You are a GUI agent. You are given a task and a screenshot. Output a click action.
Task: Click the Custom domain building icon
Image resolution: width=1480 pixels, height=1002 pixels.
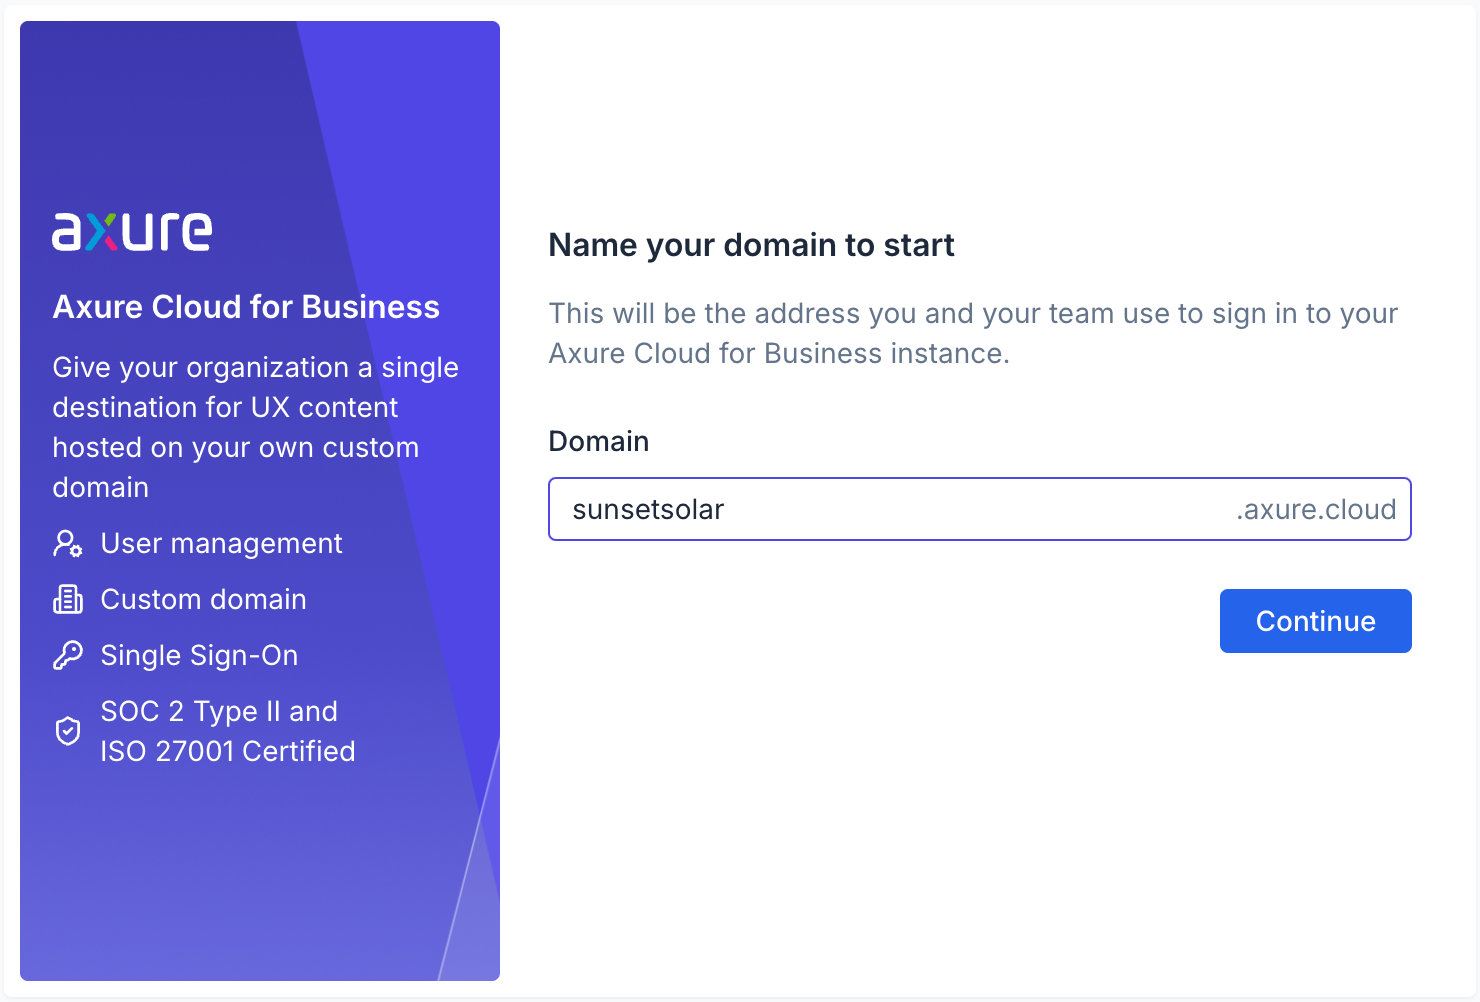(68, 600)
